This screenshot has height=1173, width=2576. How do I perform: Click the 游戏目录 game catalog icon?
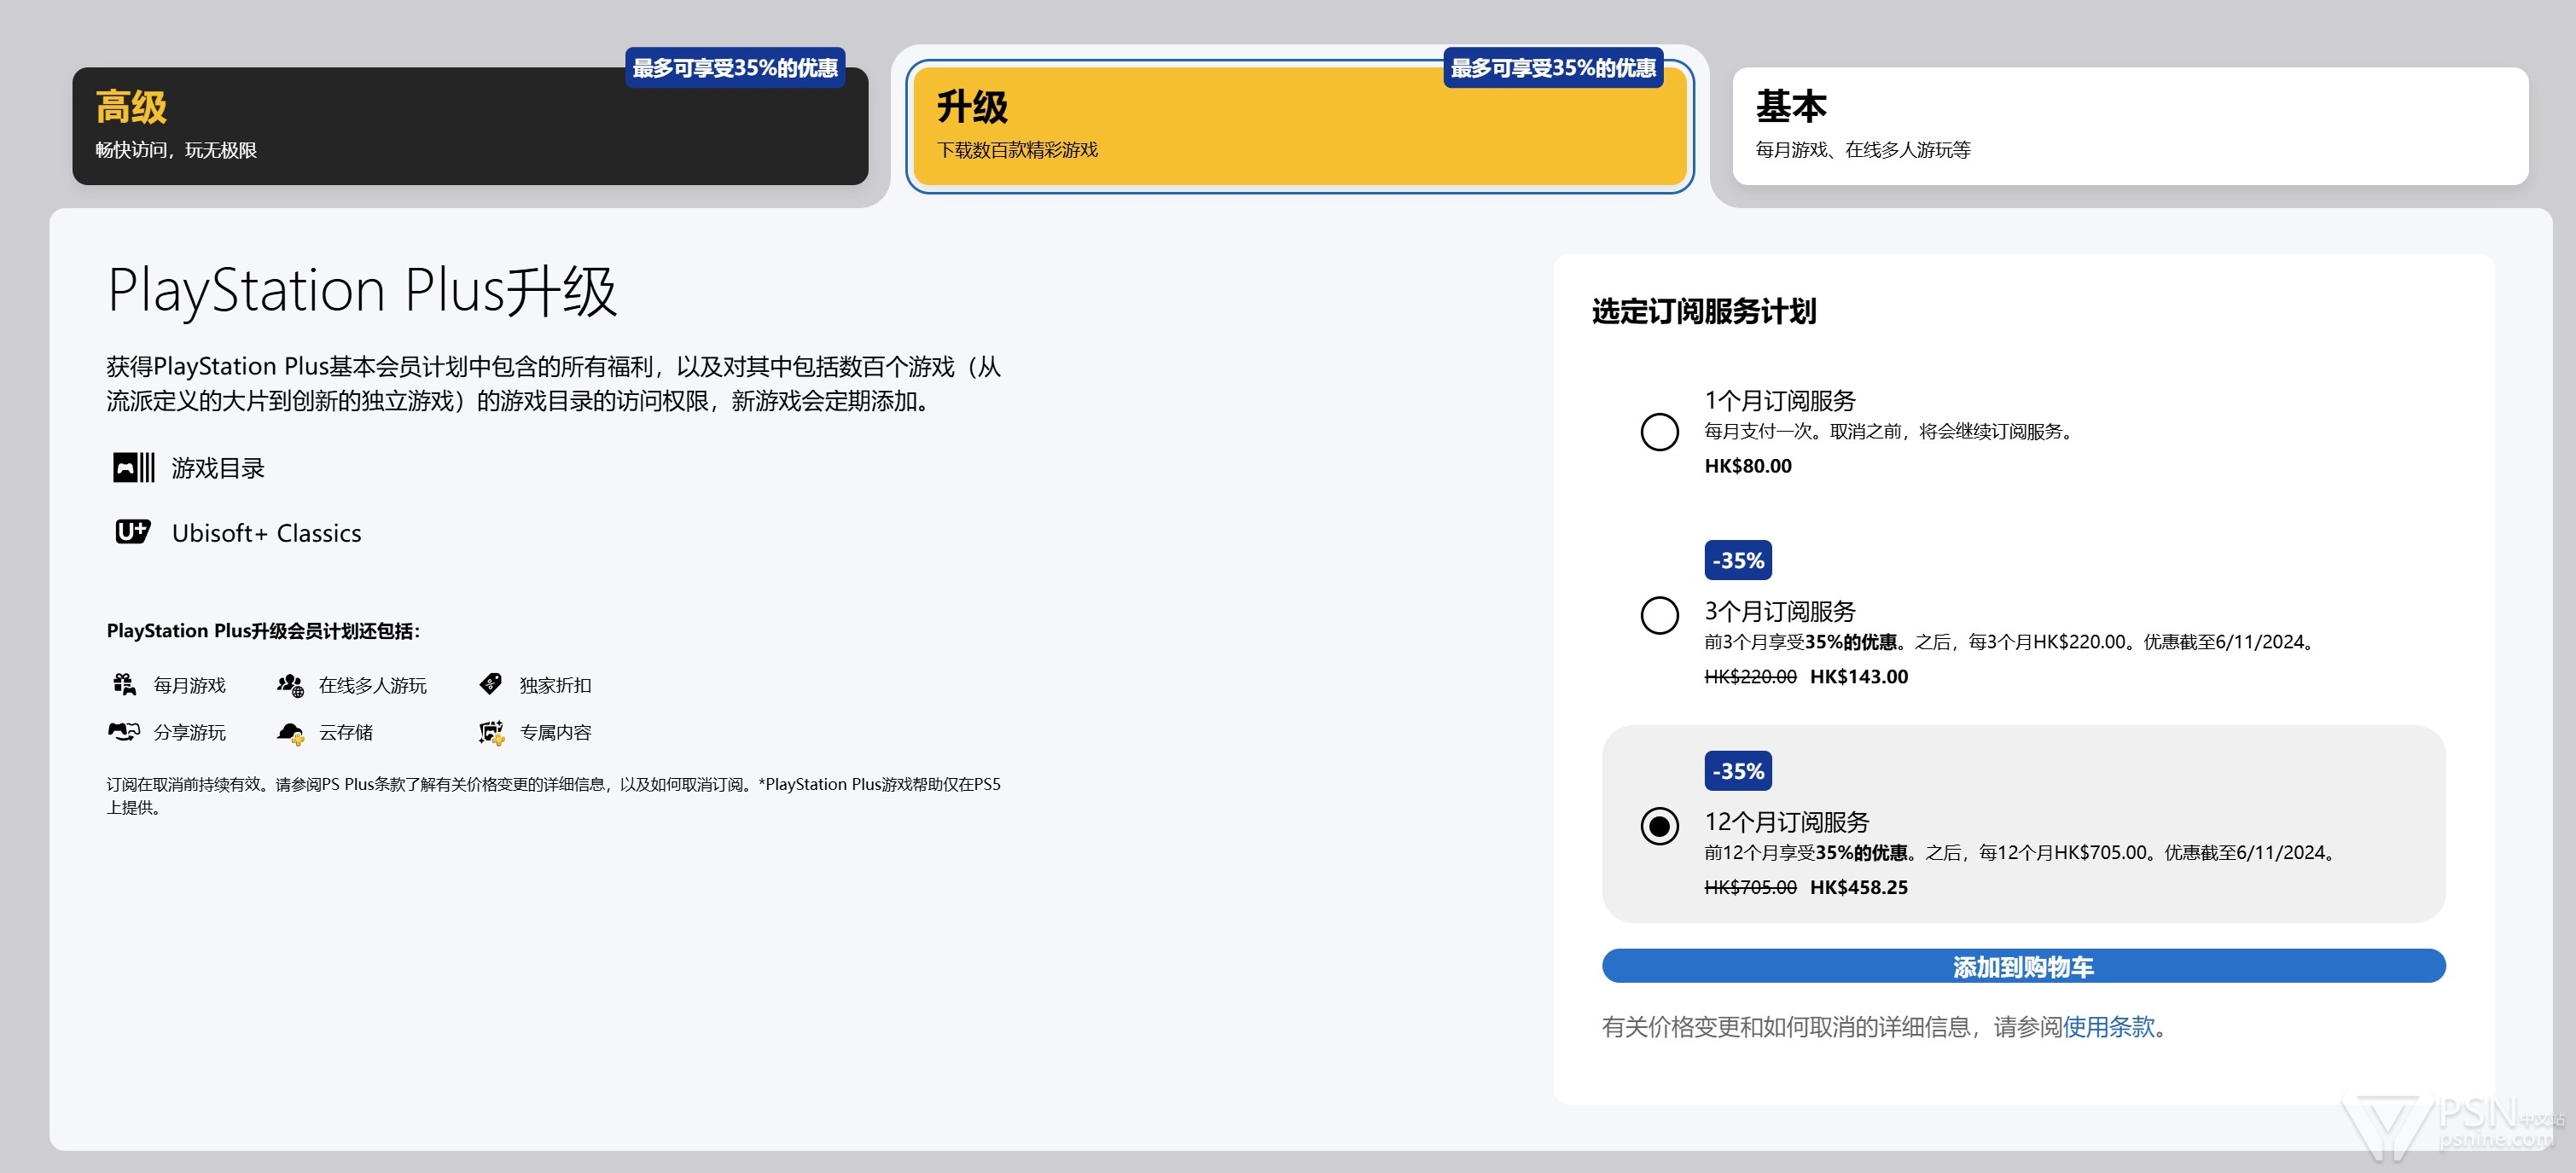click(x=134, y=467)
